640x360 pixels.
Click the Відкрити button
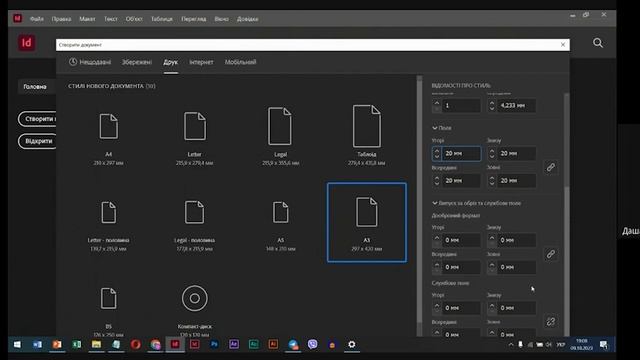pyautogui.click(x=38, y=141)
